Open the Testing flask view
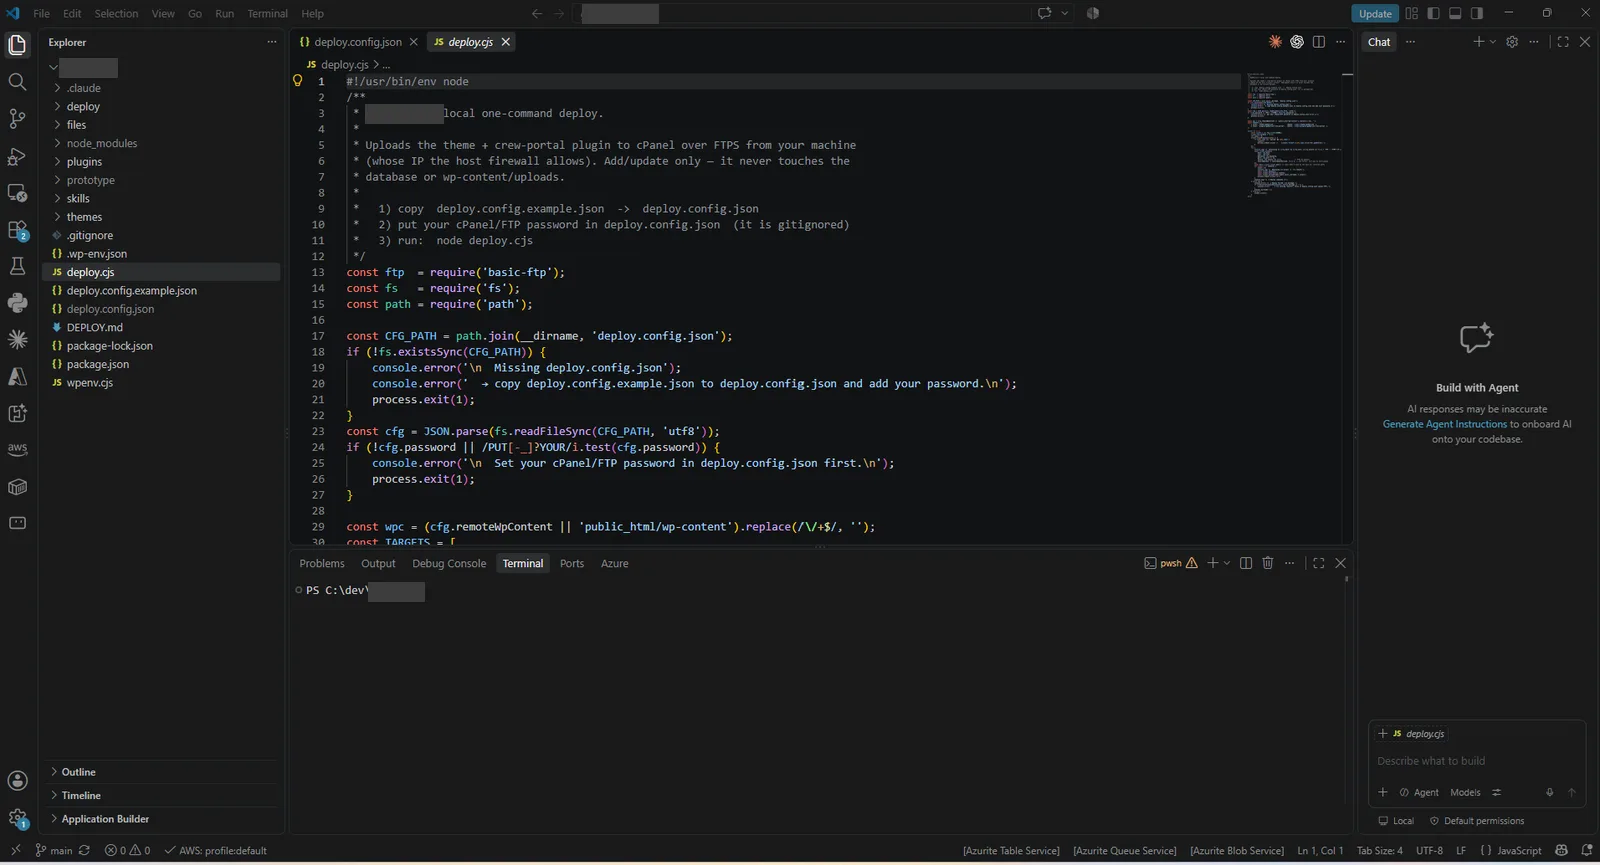1600x865 pixels. [17, 266]
